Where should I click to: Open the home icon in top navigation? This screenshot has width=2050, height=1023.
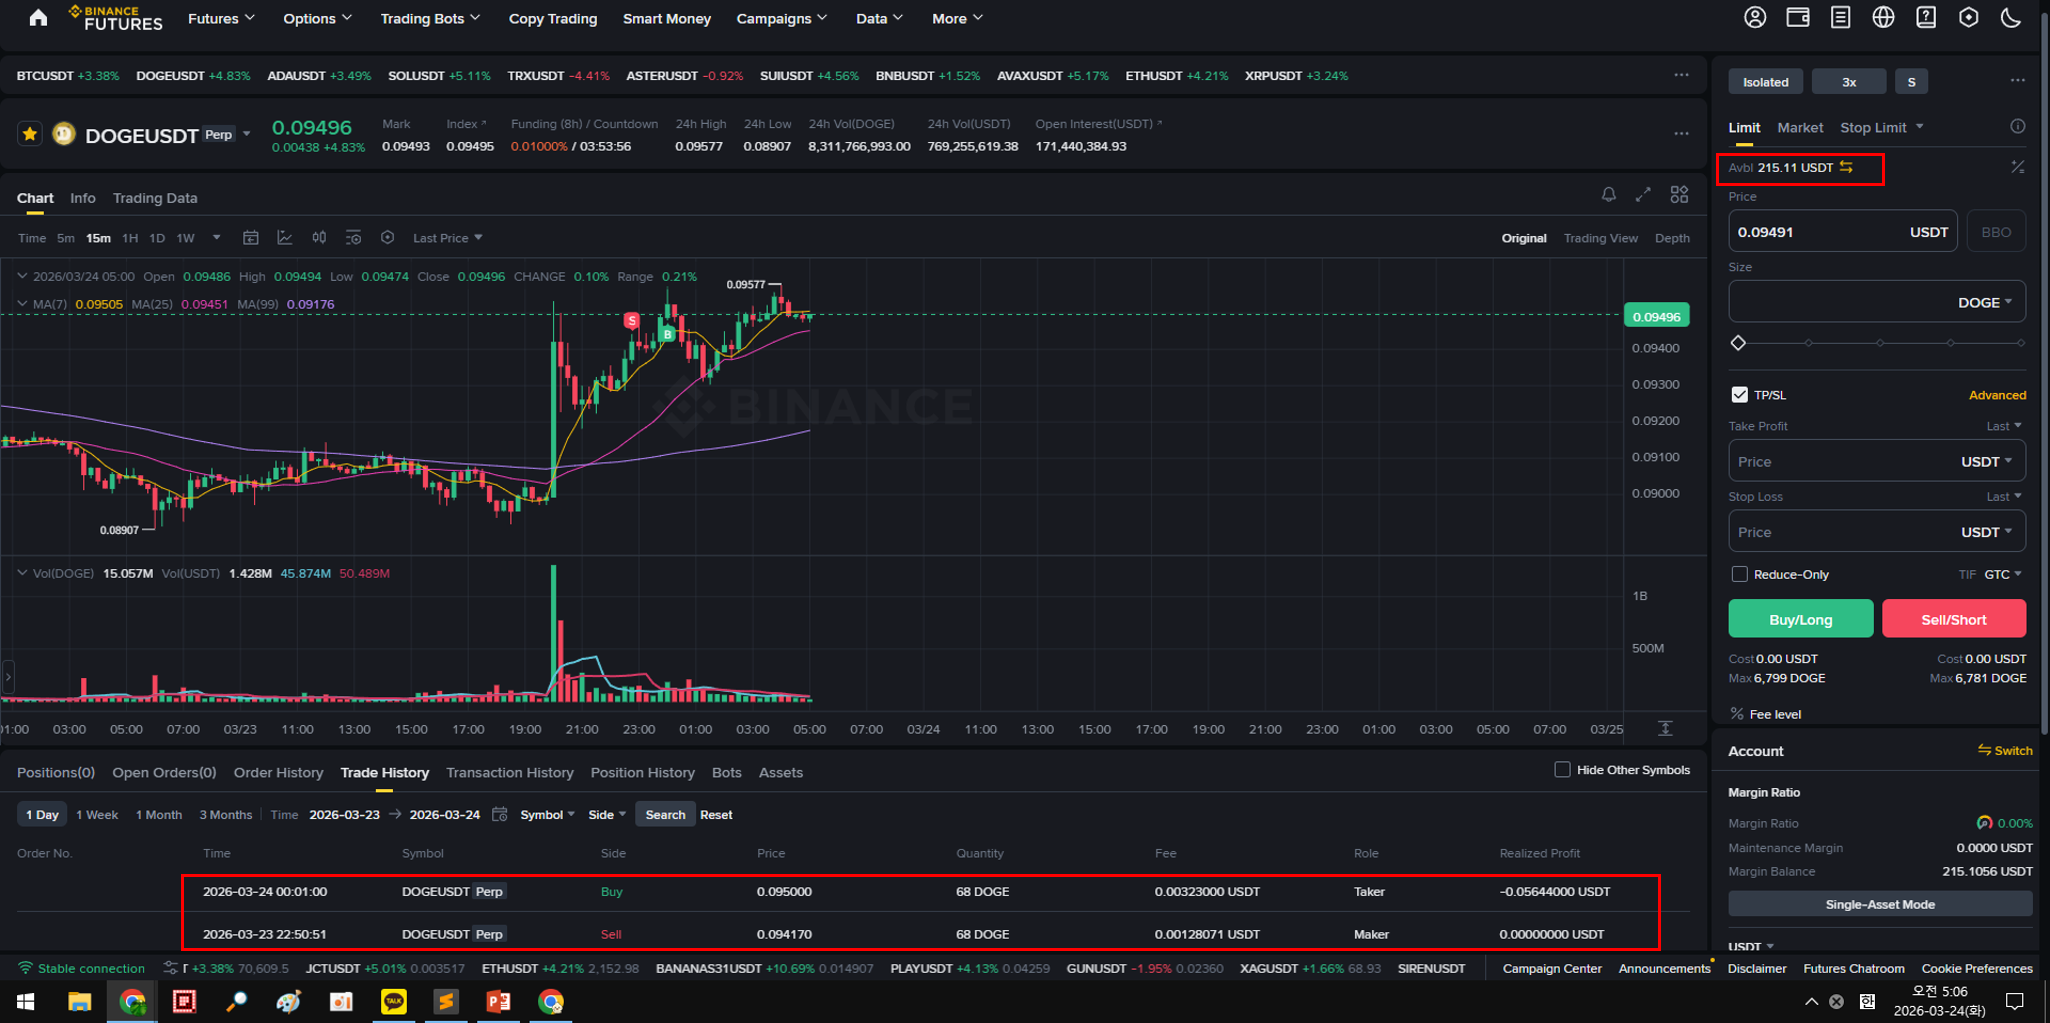pos(38,18)
